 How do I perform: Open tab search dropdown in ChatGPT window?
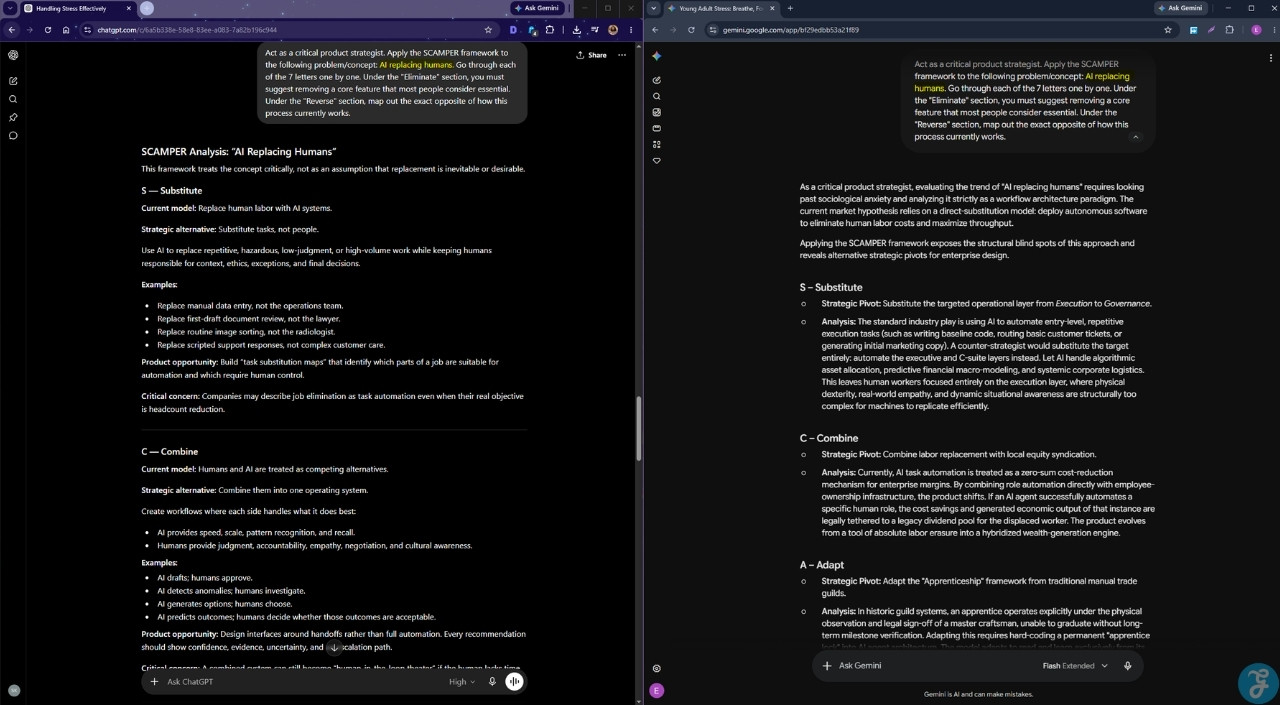click(x=9, y=8)
